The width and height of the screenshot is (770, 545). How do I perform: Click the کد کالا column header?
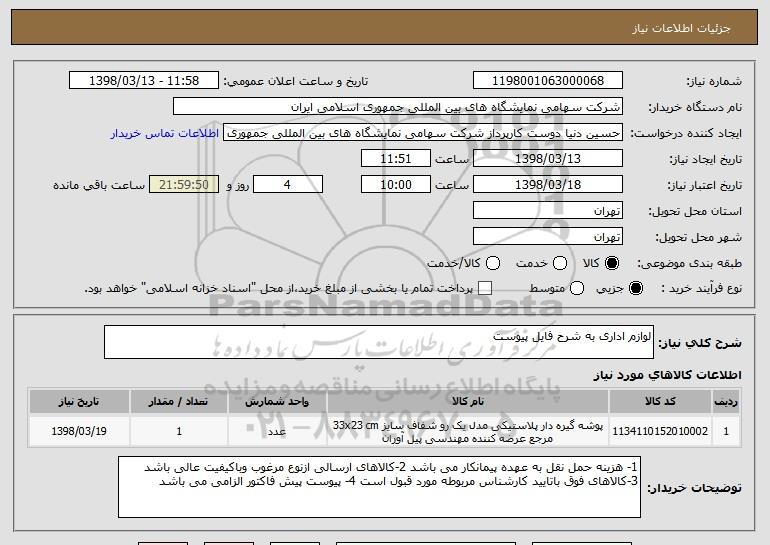660,402
